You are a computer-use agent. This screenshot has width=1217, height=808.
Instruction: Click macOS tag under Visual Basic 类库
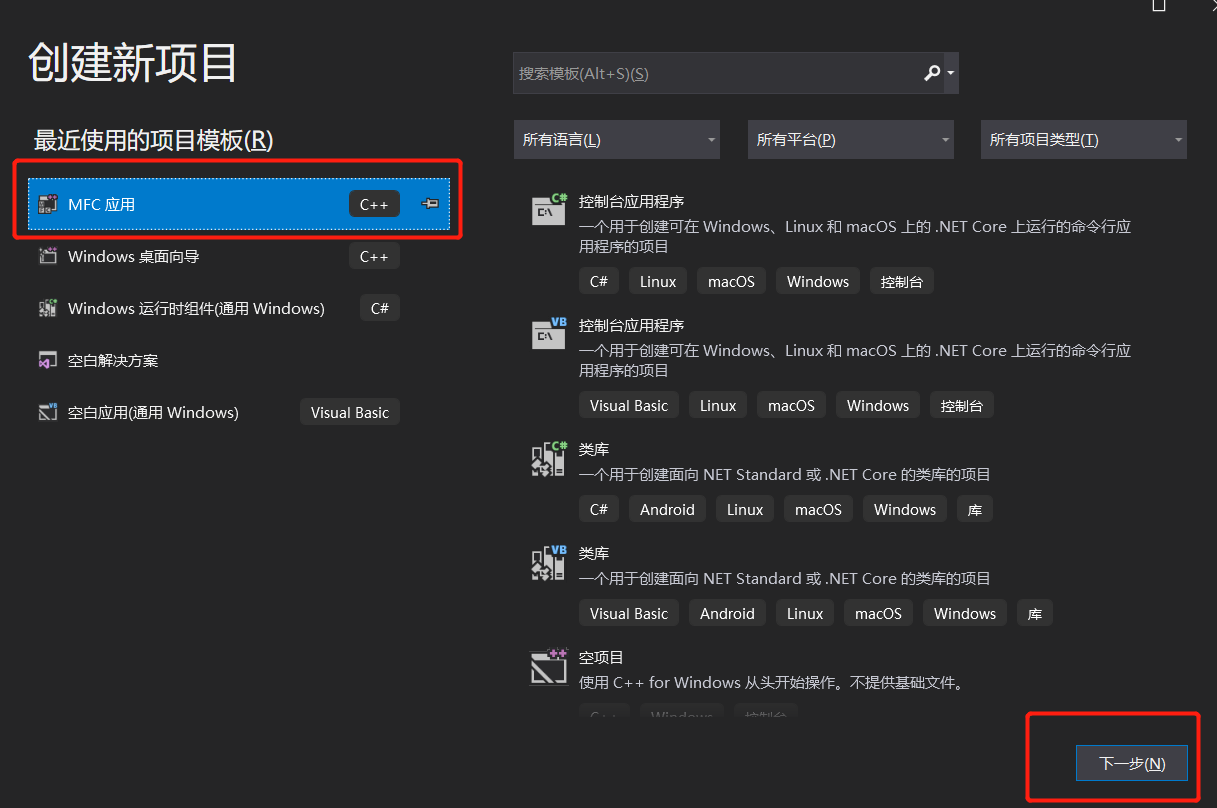click(878, 613)
